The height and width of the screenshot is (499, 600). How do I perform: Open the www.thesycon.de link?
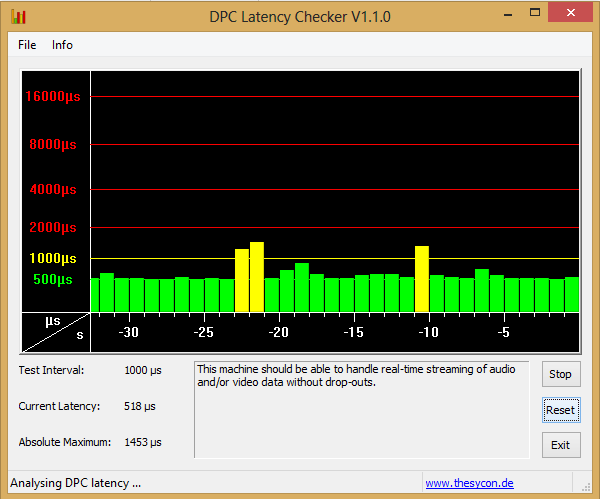(x=470, y=483)
